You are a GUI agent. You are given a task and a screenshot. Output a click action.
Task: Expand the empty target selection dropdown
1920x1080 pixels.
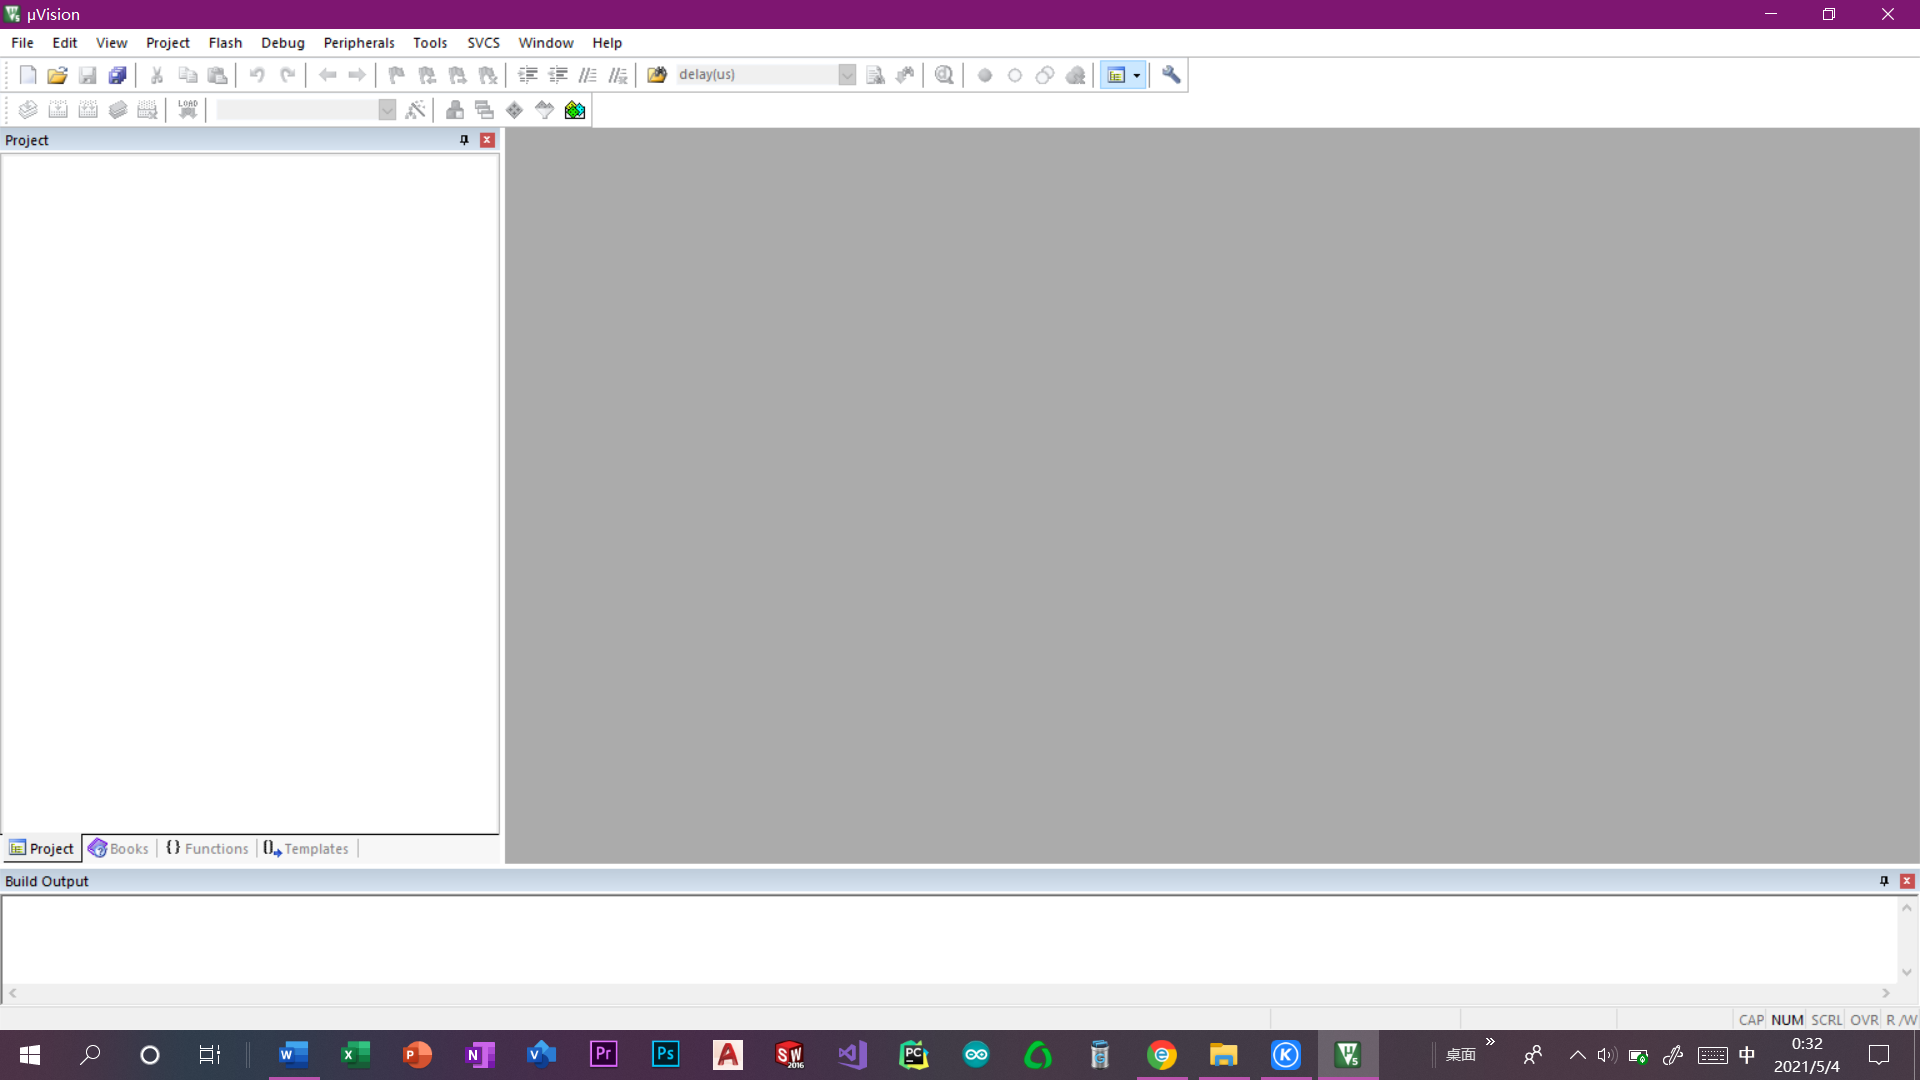(x=387, y=110)
